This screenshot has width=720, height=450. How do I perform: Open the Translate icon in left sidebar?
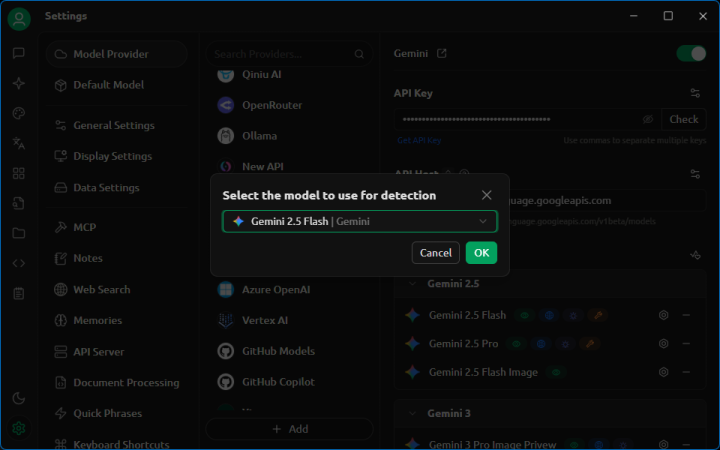coord(18,143)
